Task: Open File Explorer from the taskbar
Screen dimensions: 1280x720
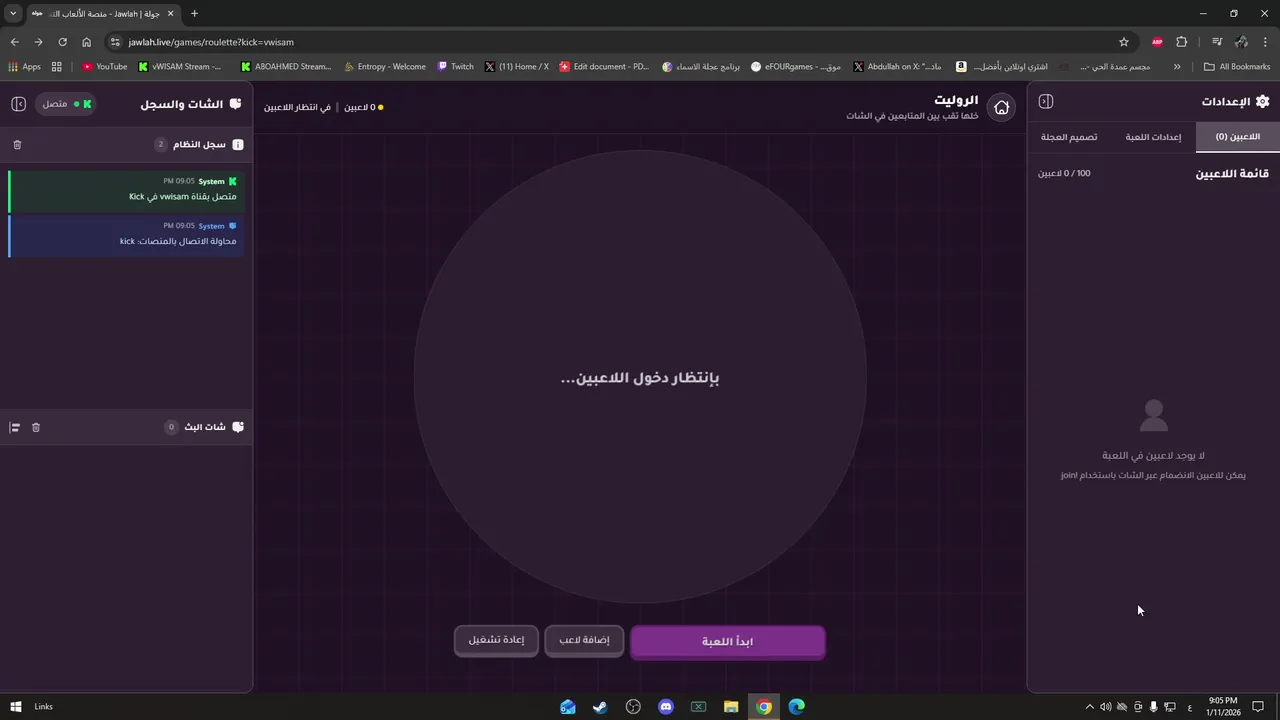Action: (731, 707)
